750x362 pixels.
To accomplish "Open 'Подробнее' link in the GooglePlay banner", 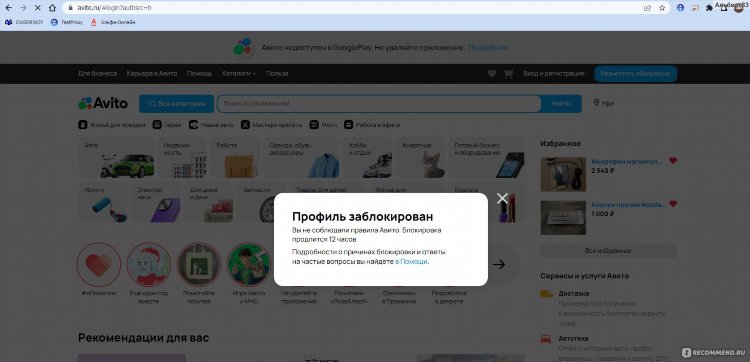I will pyautogui.click(x=488, y=48).
